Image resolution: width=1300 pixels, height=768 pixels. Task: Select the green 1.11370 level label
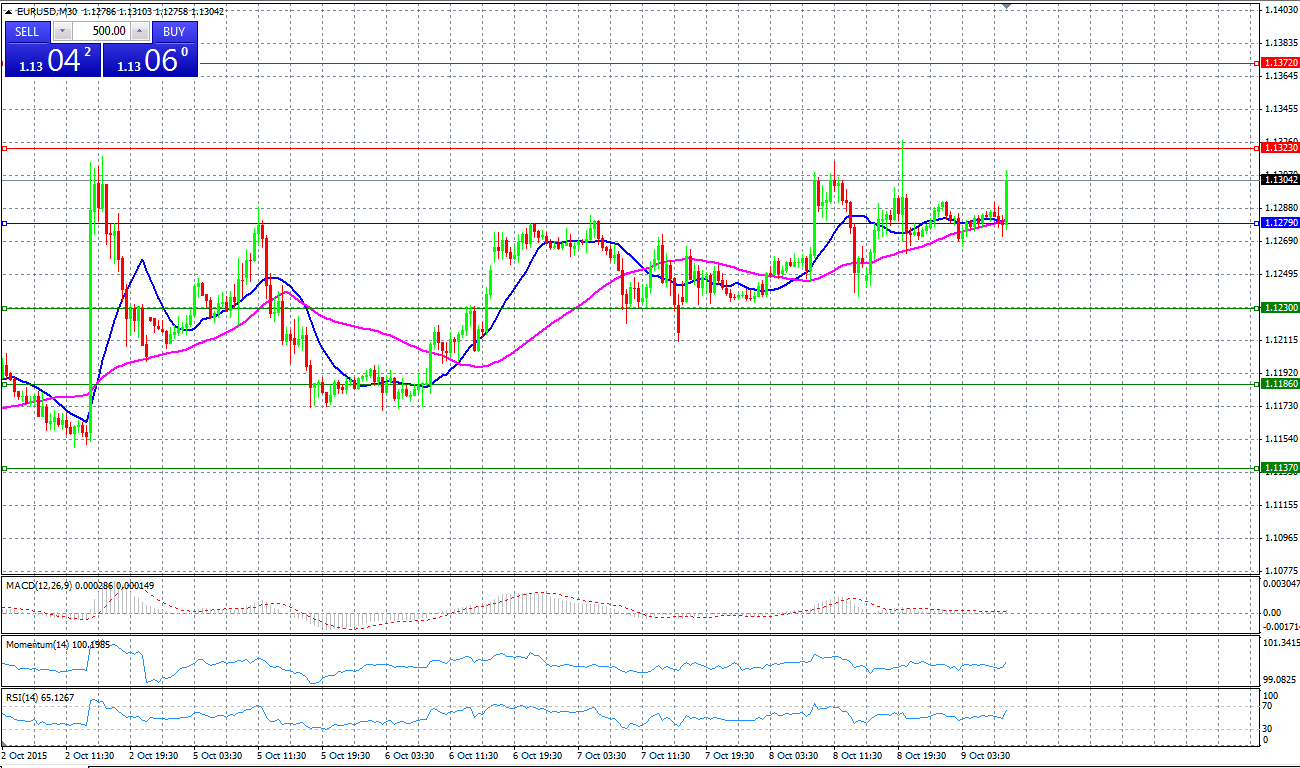1281,468
